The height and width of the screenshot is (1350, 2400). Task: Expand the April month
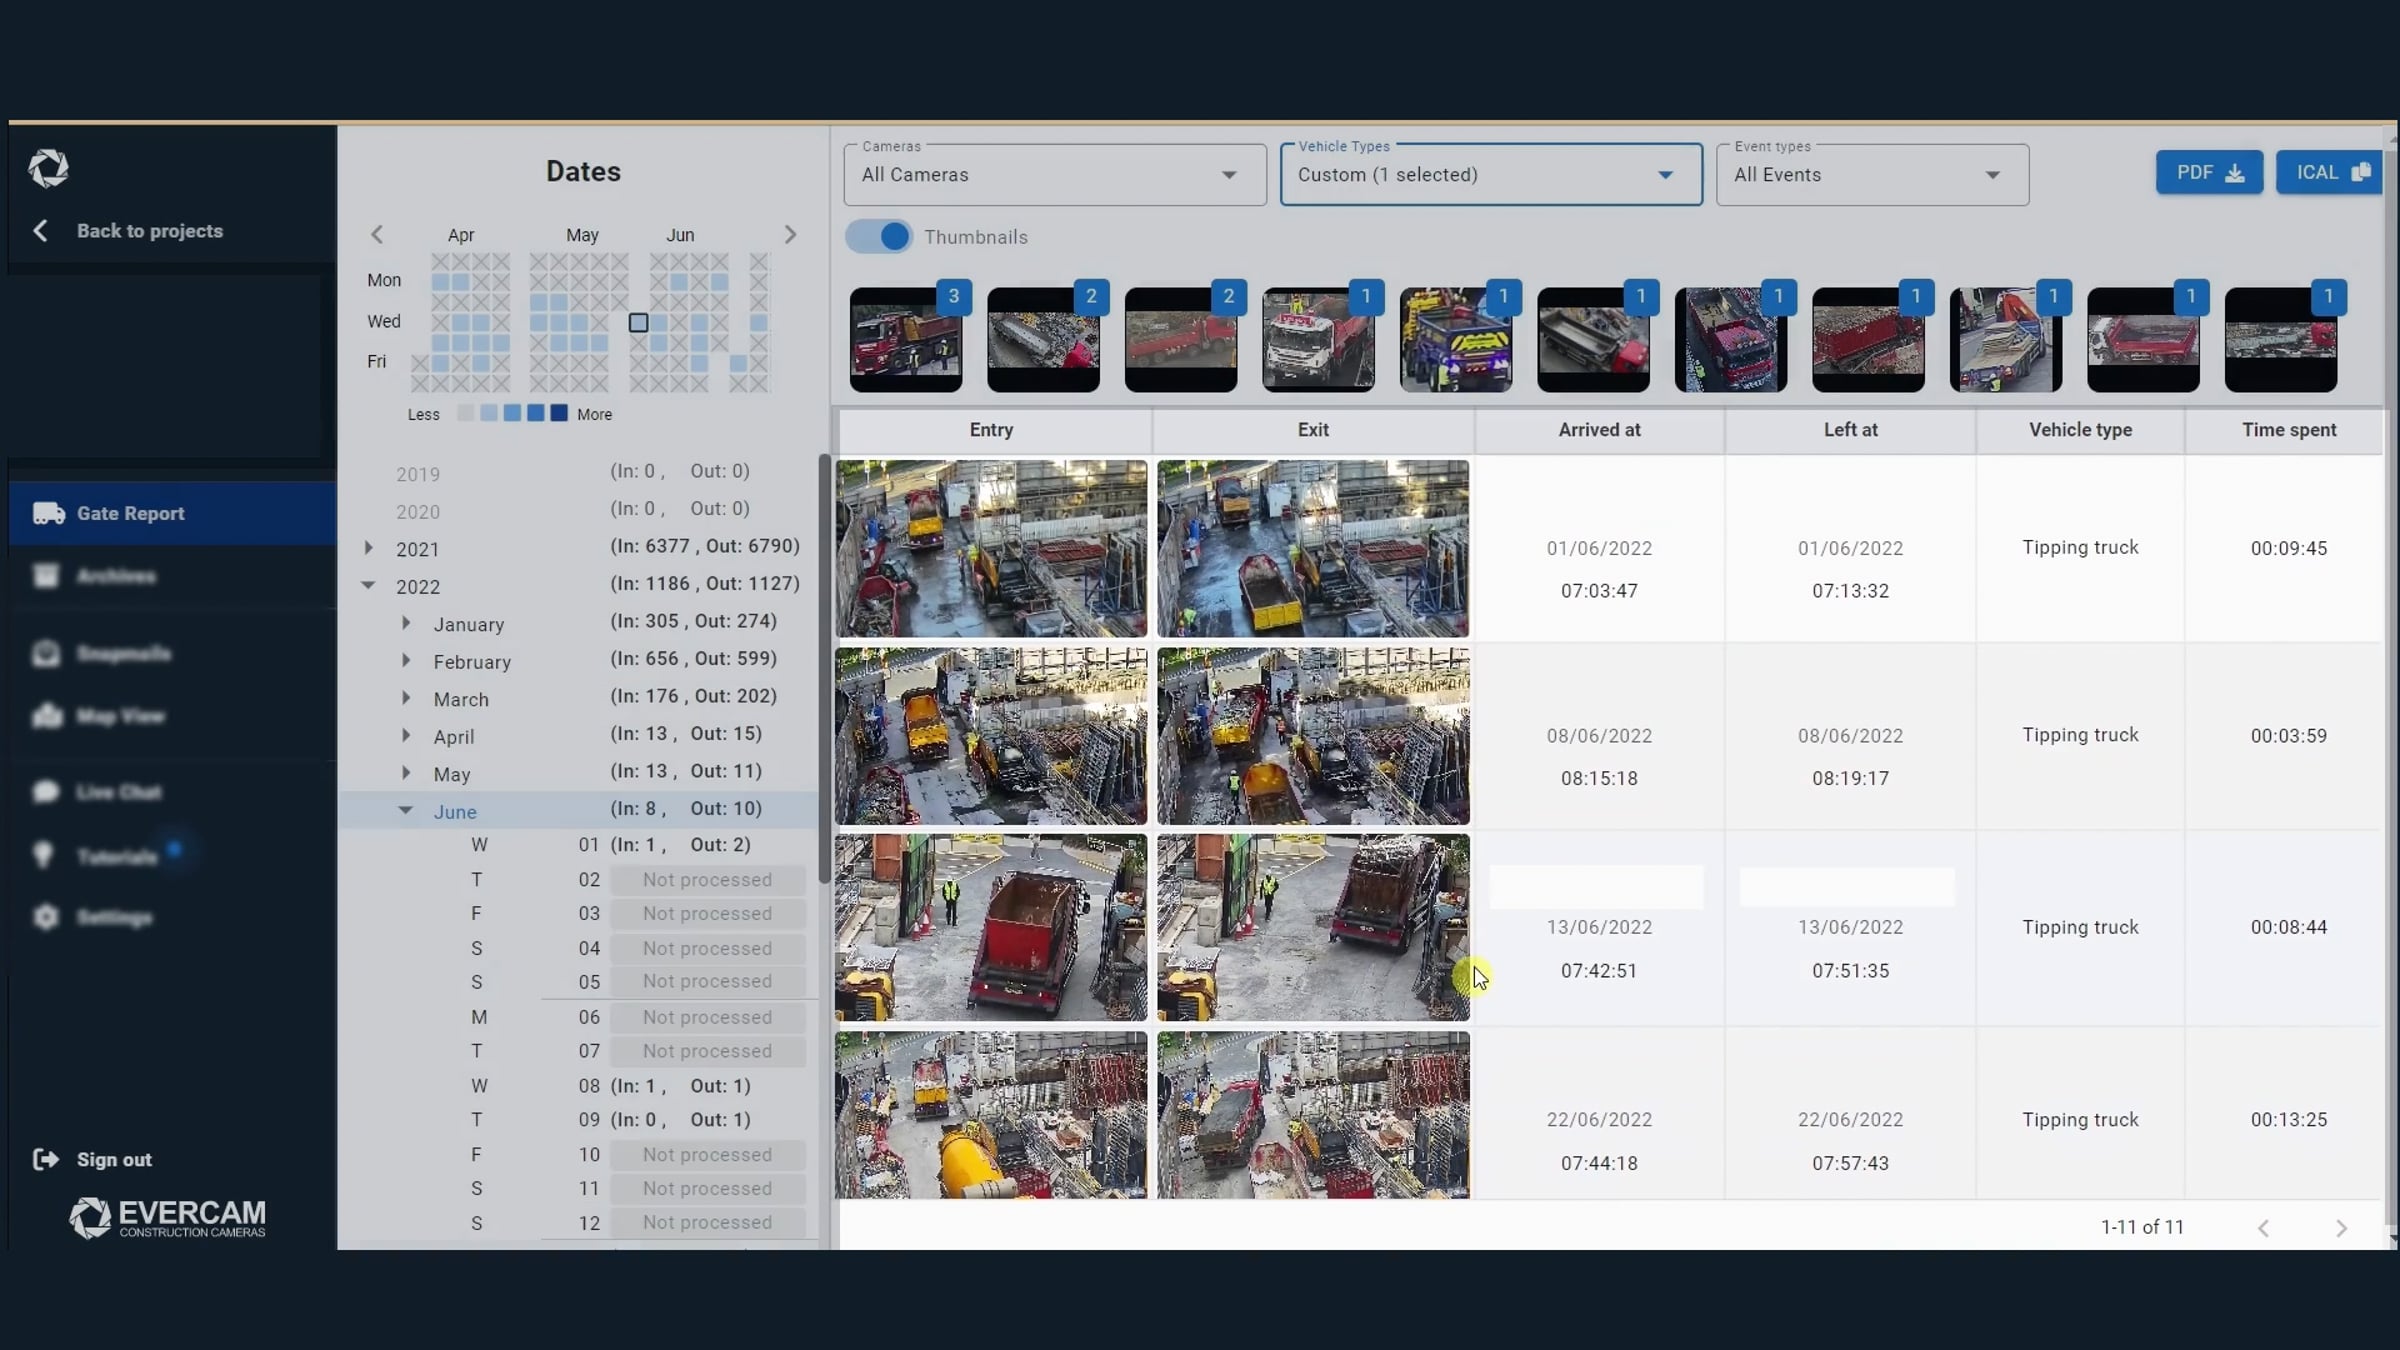click(406, 736)
